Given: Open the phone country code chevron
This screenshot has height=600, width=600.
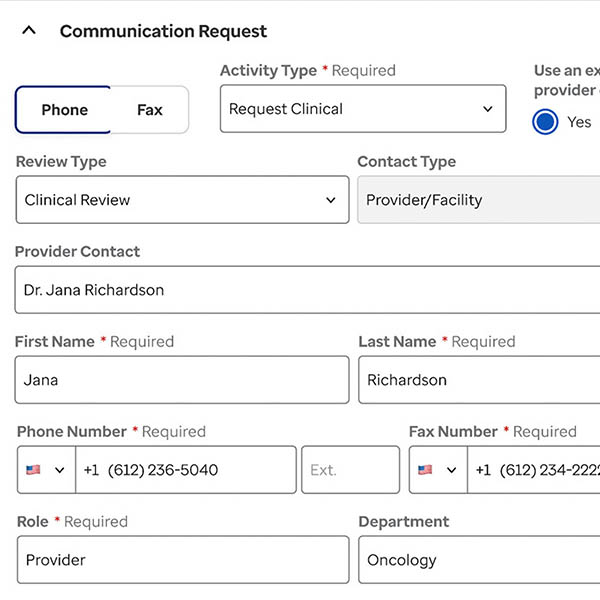Looking at the screenshot, I should point(59,470).
